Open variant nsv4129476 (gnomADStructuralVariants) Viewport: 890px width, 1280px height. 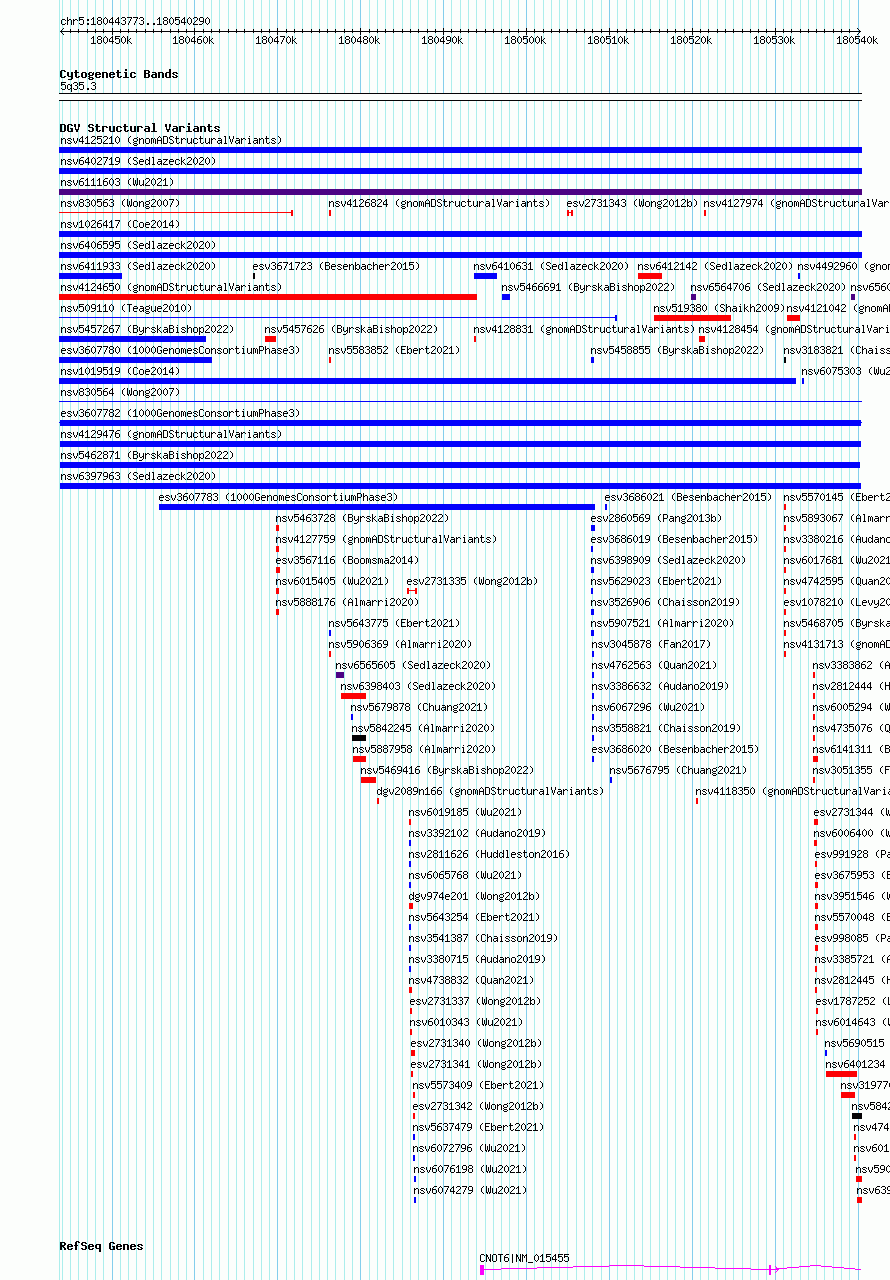pyautogui.click(x=171, y=434)
